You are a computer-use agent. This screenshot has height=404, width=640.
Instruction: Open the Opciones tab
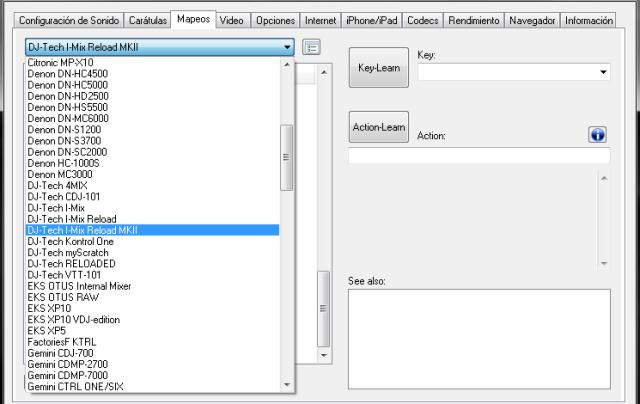point(276,20)
